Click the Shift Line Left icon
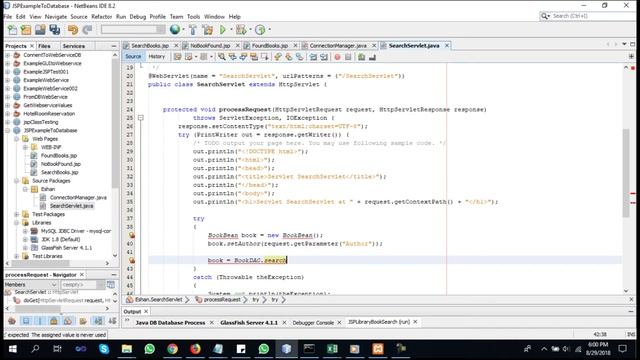 point(313,57)
